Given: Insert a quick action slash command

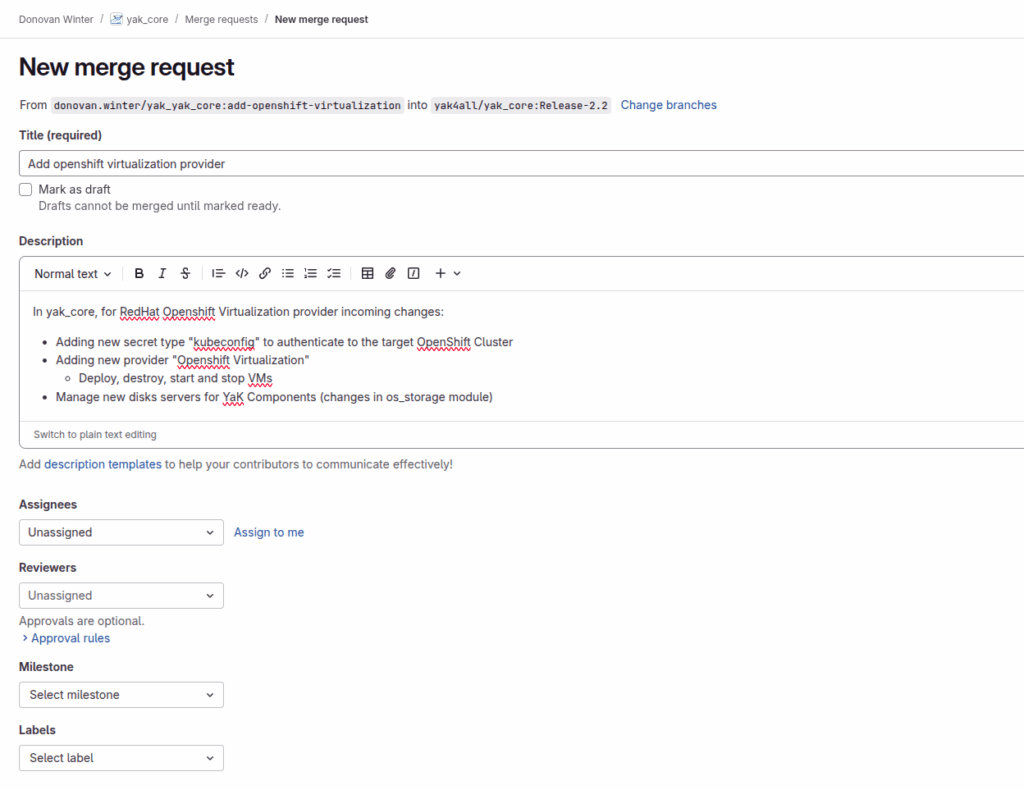Looking at the screenshot, I should tap(413, 274).
